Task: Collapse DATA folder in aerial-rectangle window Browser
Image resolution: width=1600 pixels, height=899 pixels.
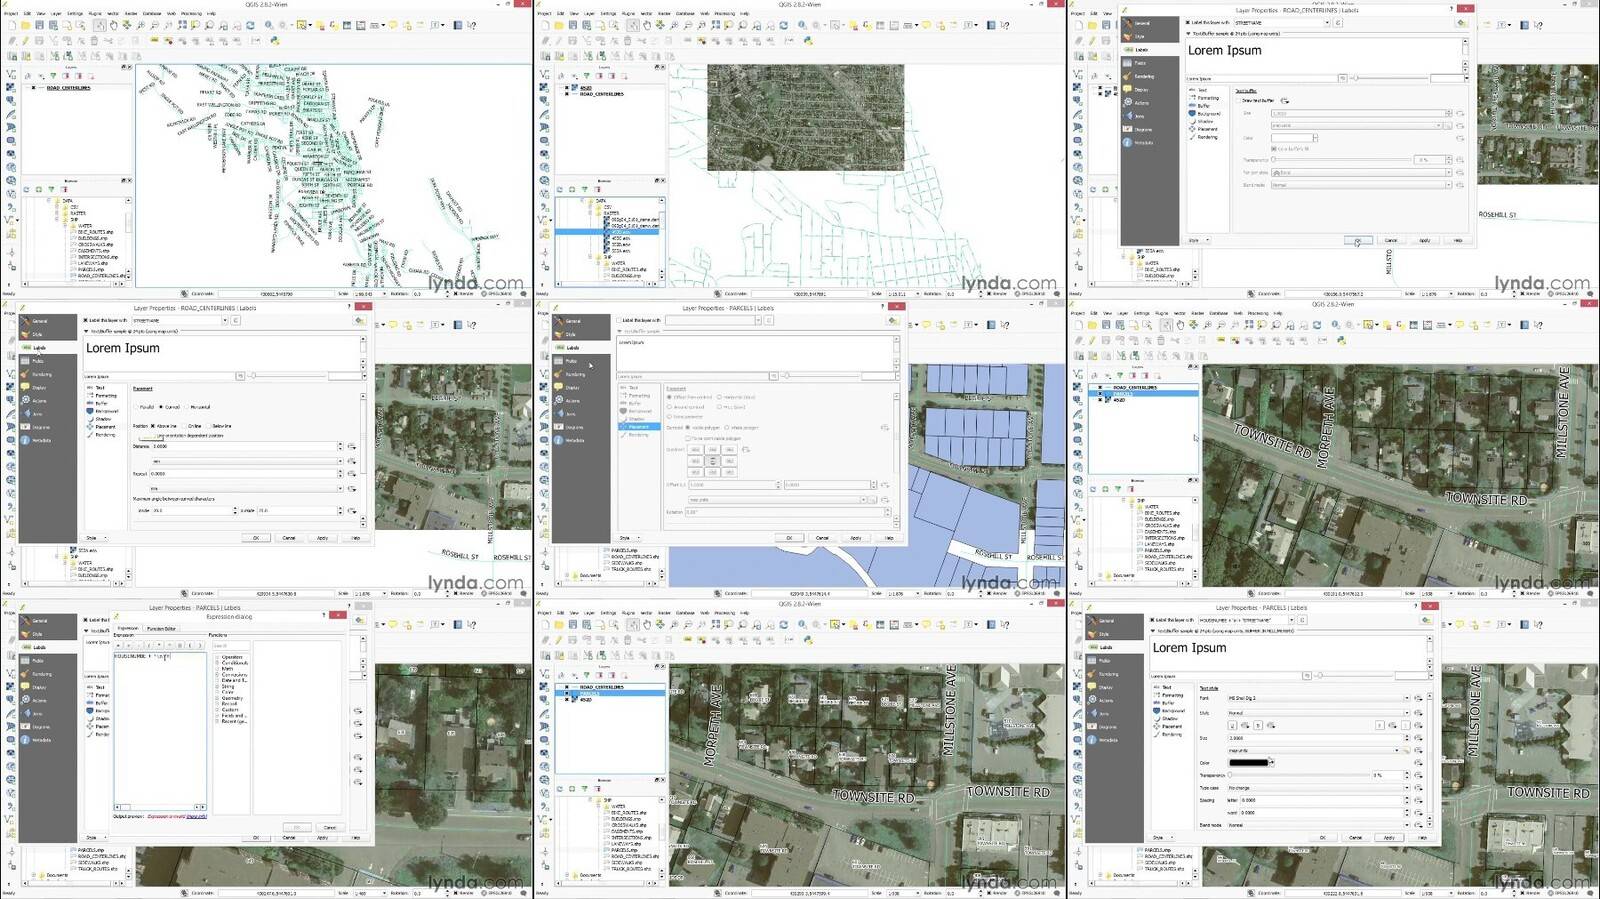Action: tap(582, 200)
